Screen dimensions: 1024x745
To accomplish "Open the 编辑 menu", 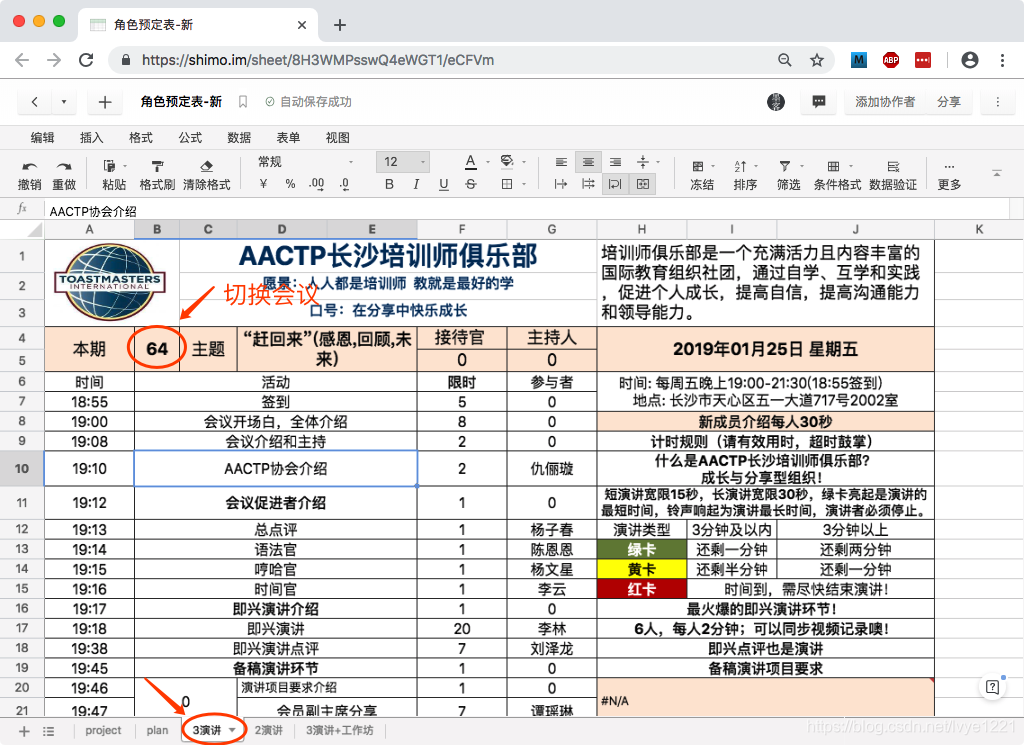I will 42,138.
